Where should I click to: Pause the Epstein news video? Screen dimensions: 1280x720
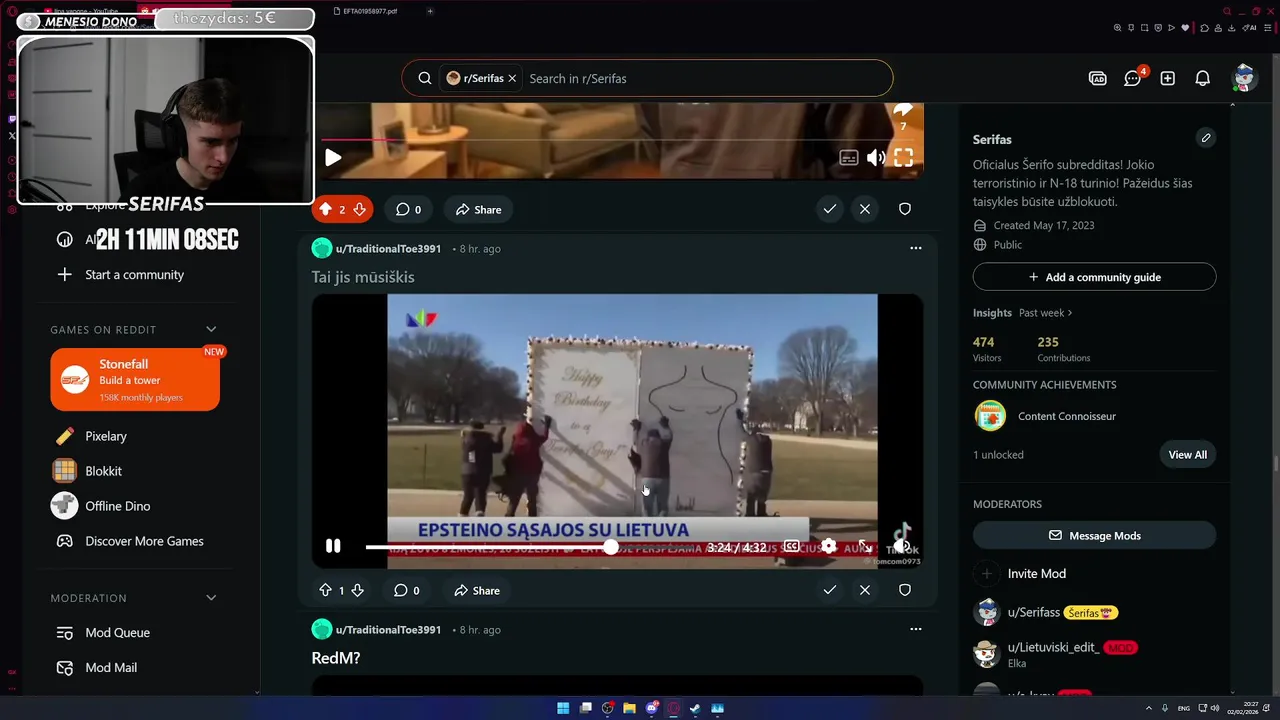point(333,546)
